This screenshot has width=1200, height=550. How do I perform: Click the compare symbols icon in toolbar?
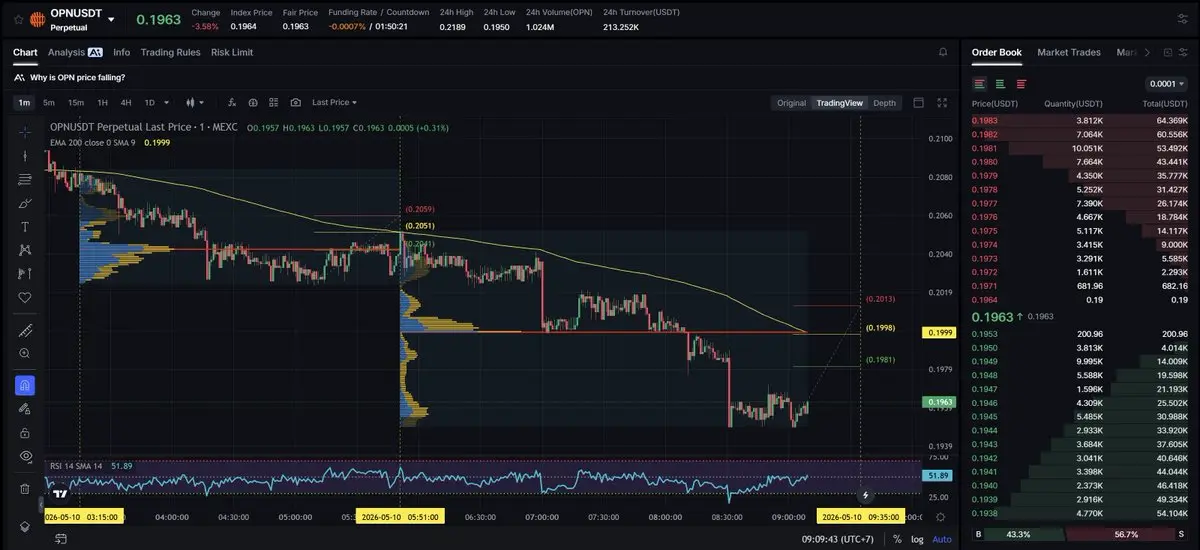[253, 102]
